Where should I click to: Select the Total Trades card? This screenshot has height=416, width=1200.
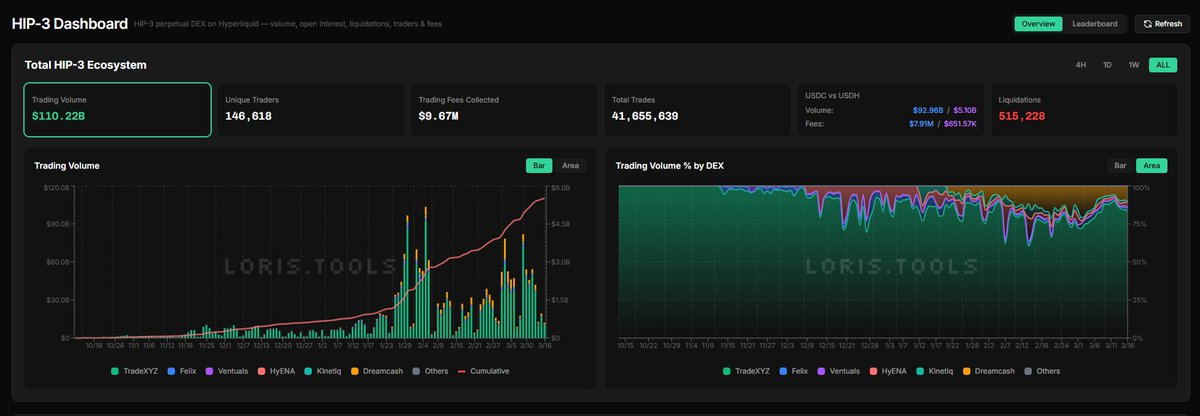[697, 109]
